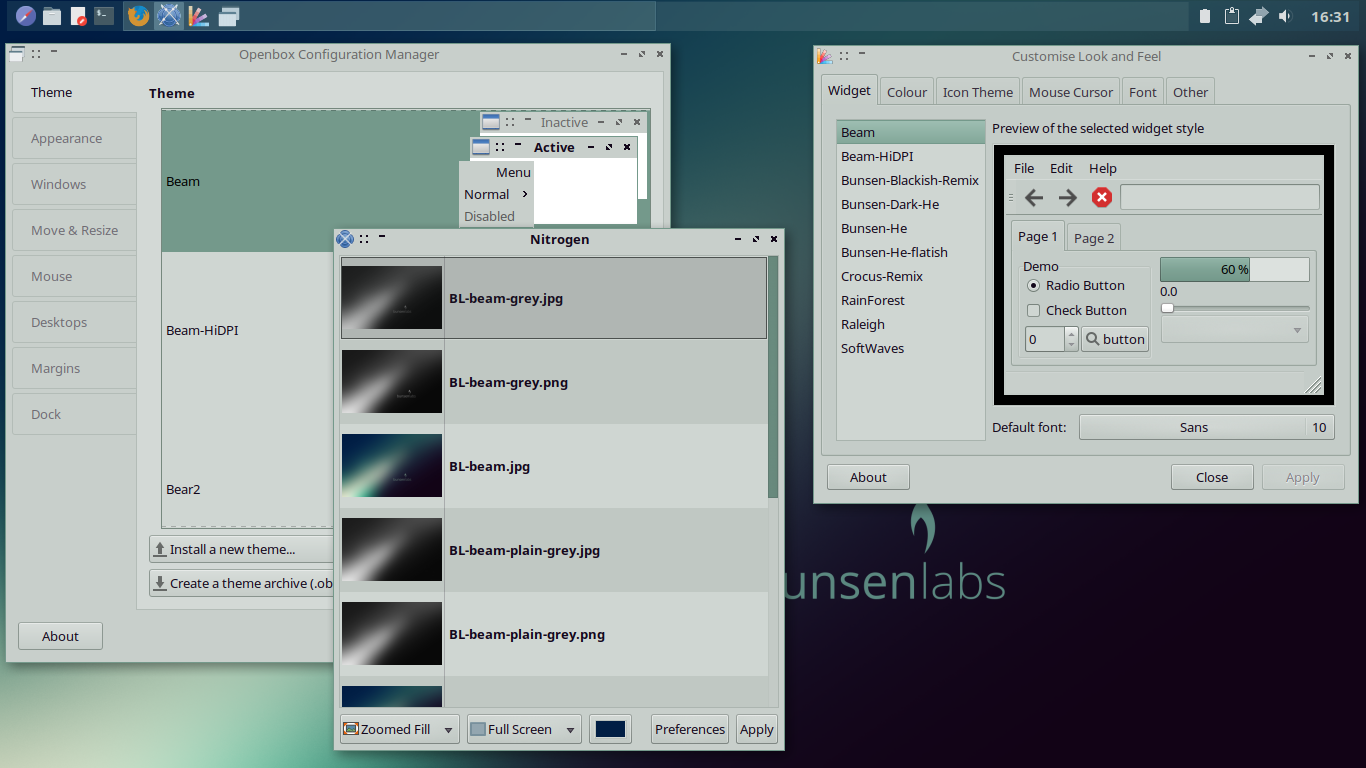The width and height of the screenshot is (1366, 768).
Task: Click the download icon beside Create theme archive
Action: [x=160, y=583]
